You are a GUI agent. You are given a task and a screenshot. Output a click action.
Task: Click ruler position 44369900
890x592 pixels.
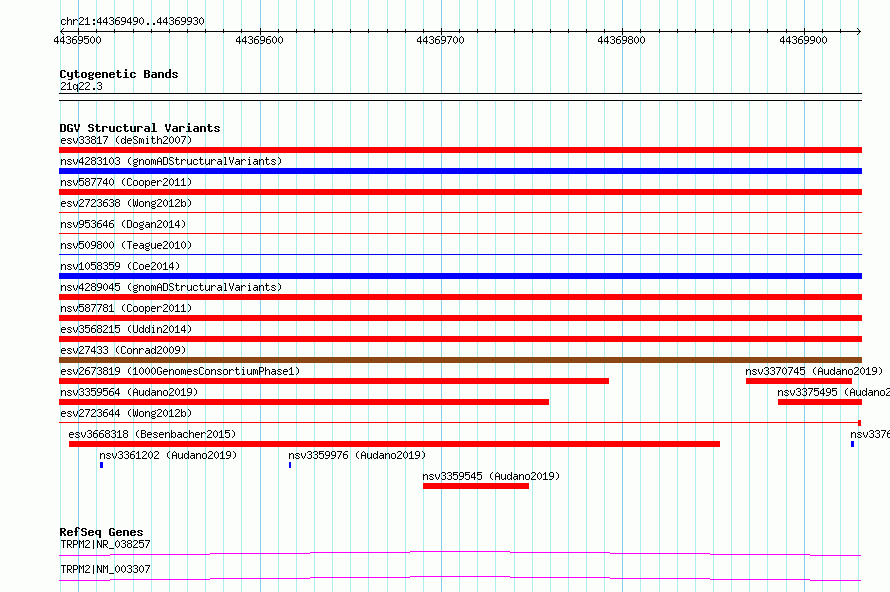(x=803, y=40)
